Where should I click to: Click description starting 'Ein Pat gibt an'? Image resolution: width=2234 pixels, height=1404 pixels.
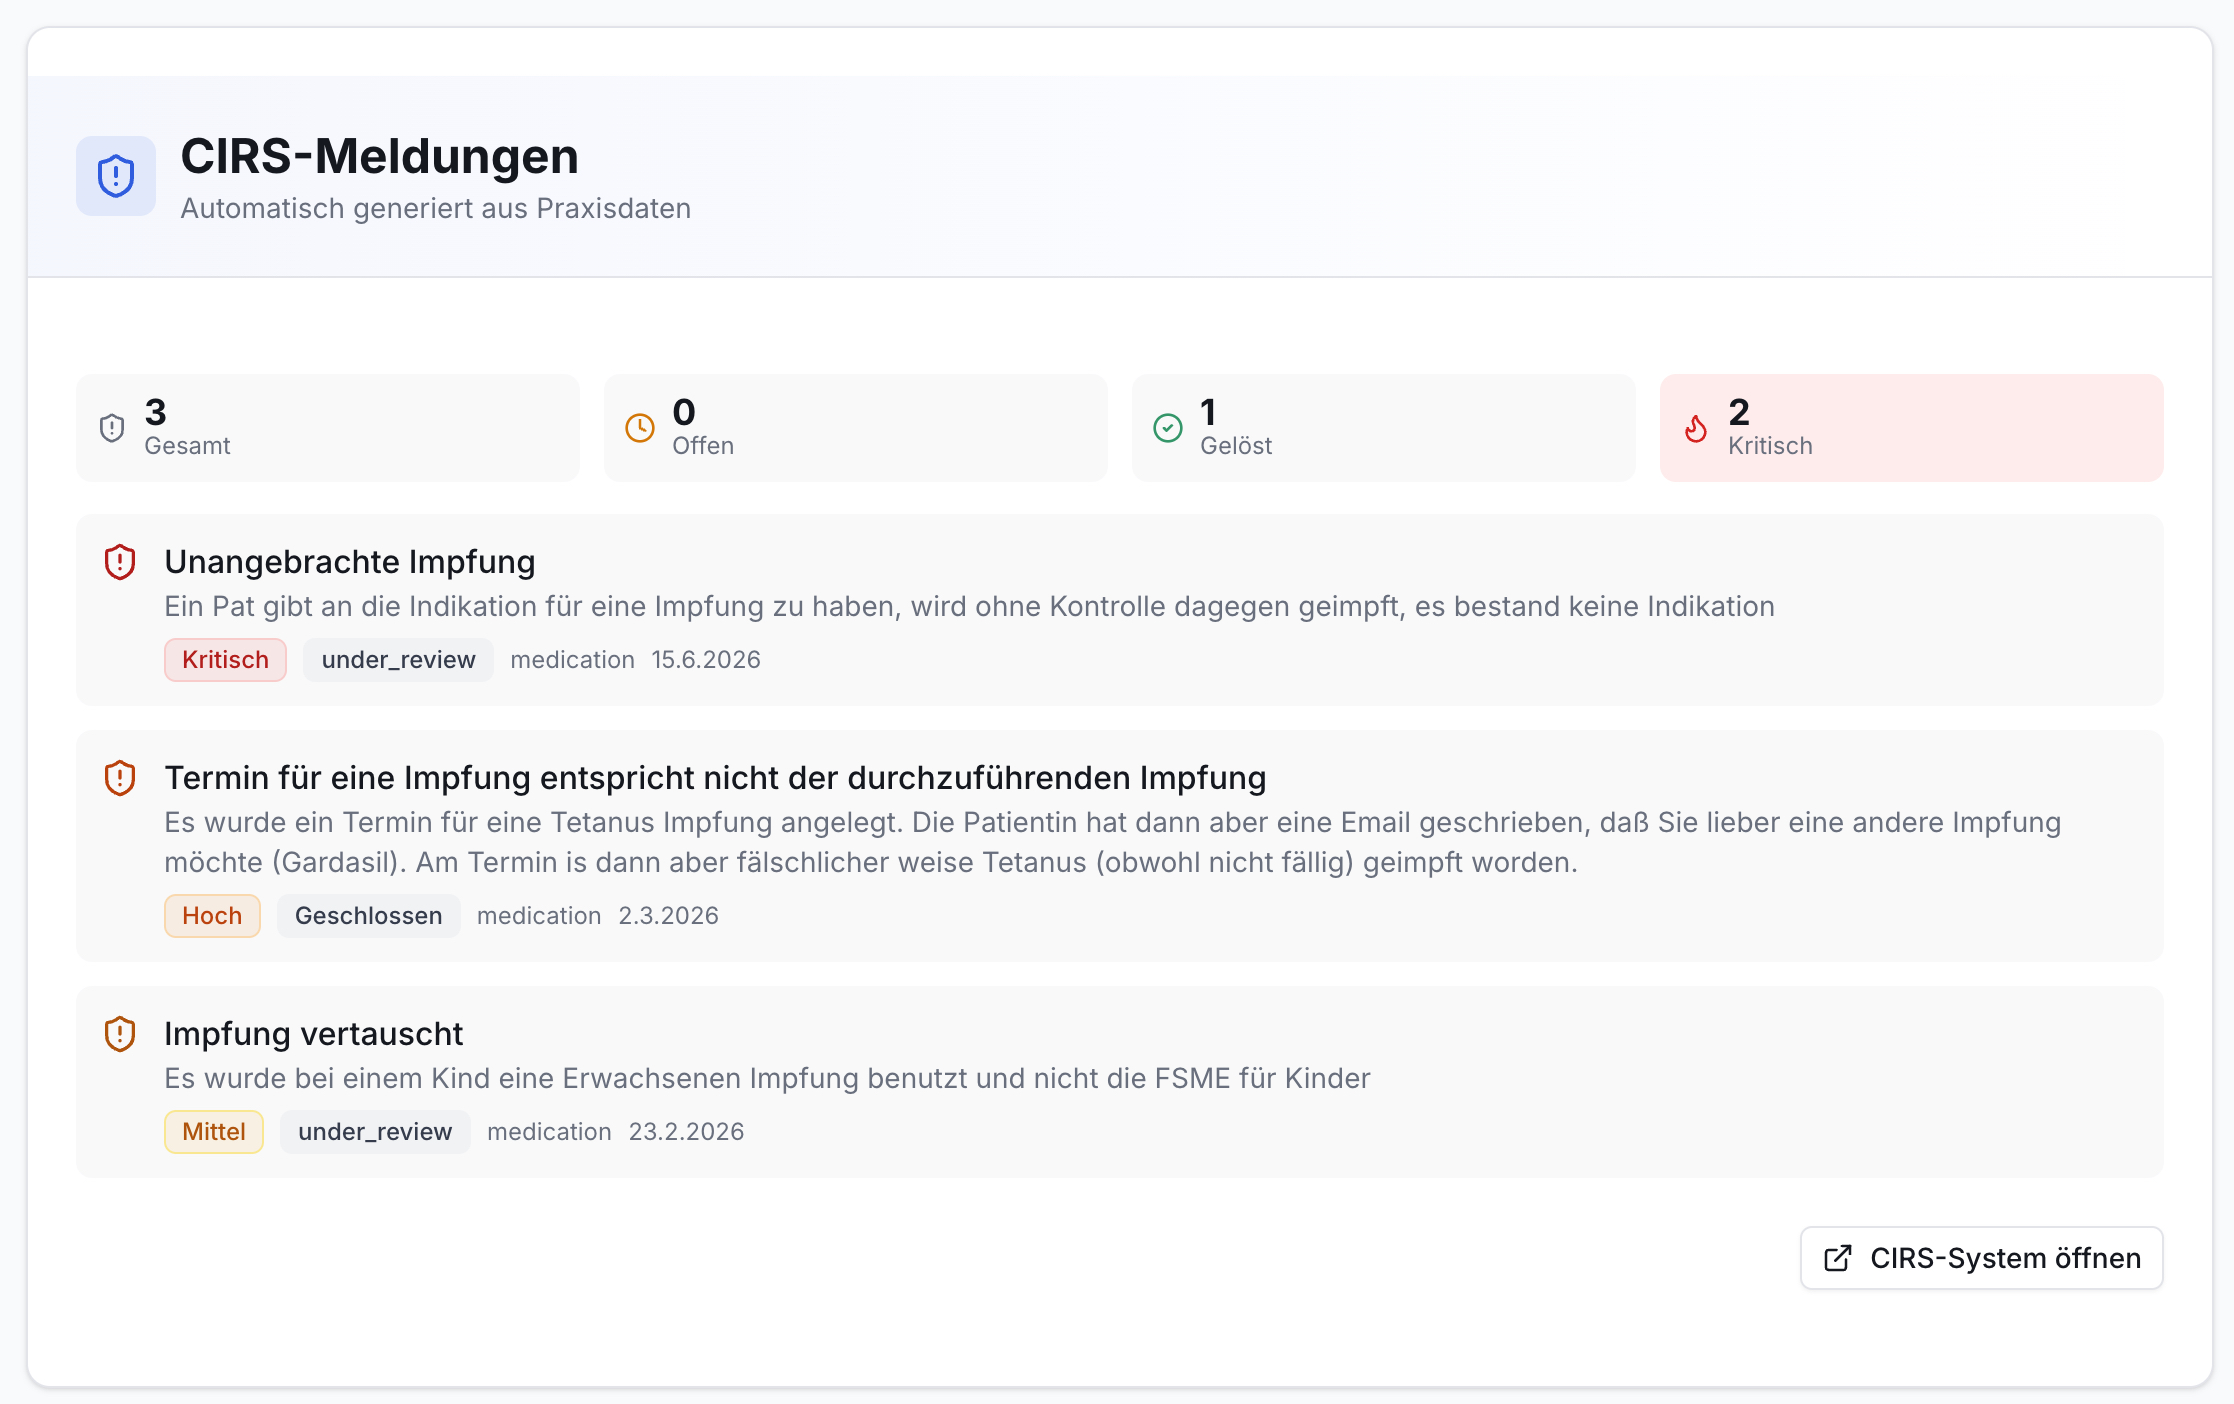(970, 607)
